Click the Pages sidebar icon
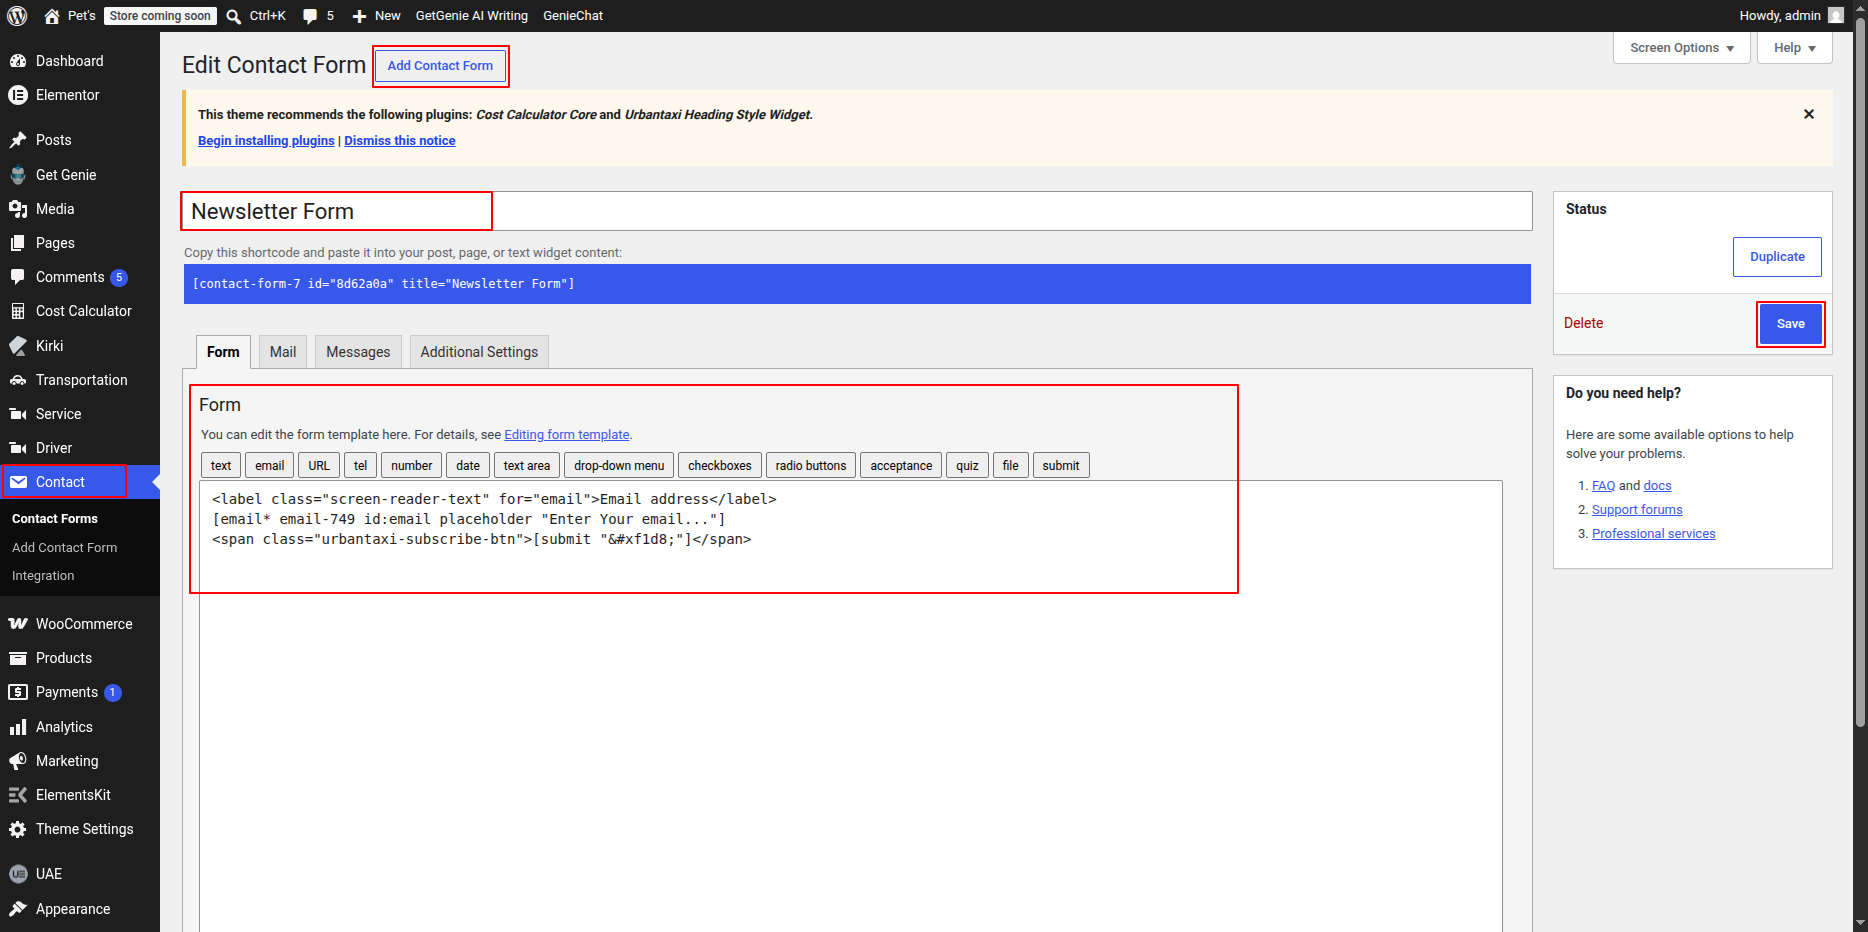The image size is (1868, 932). 18,243
